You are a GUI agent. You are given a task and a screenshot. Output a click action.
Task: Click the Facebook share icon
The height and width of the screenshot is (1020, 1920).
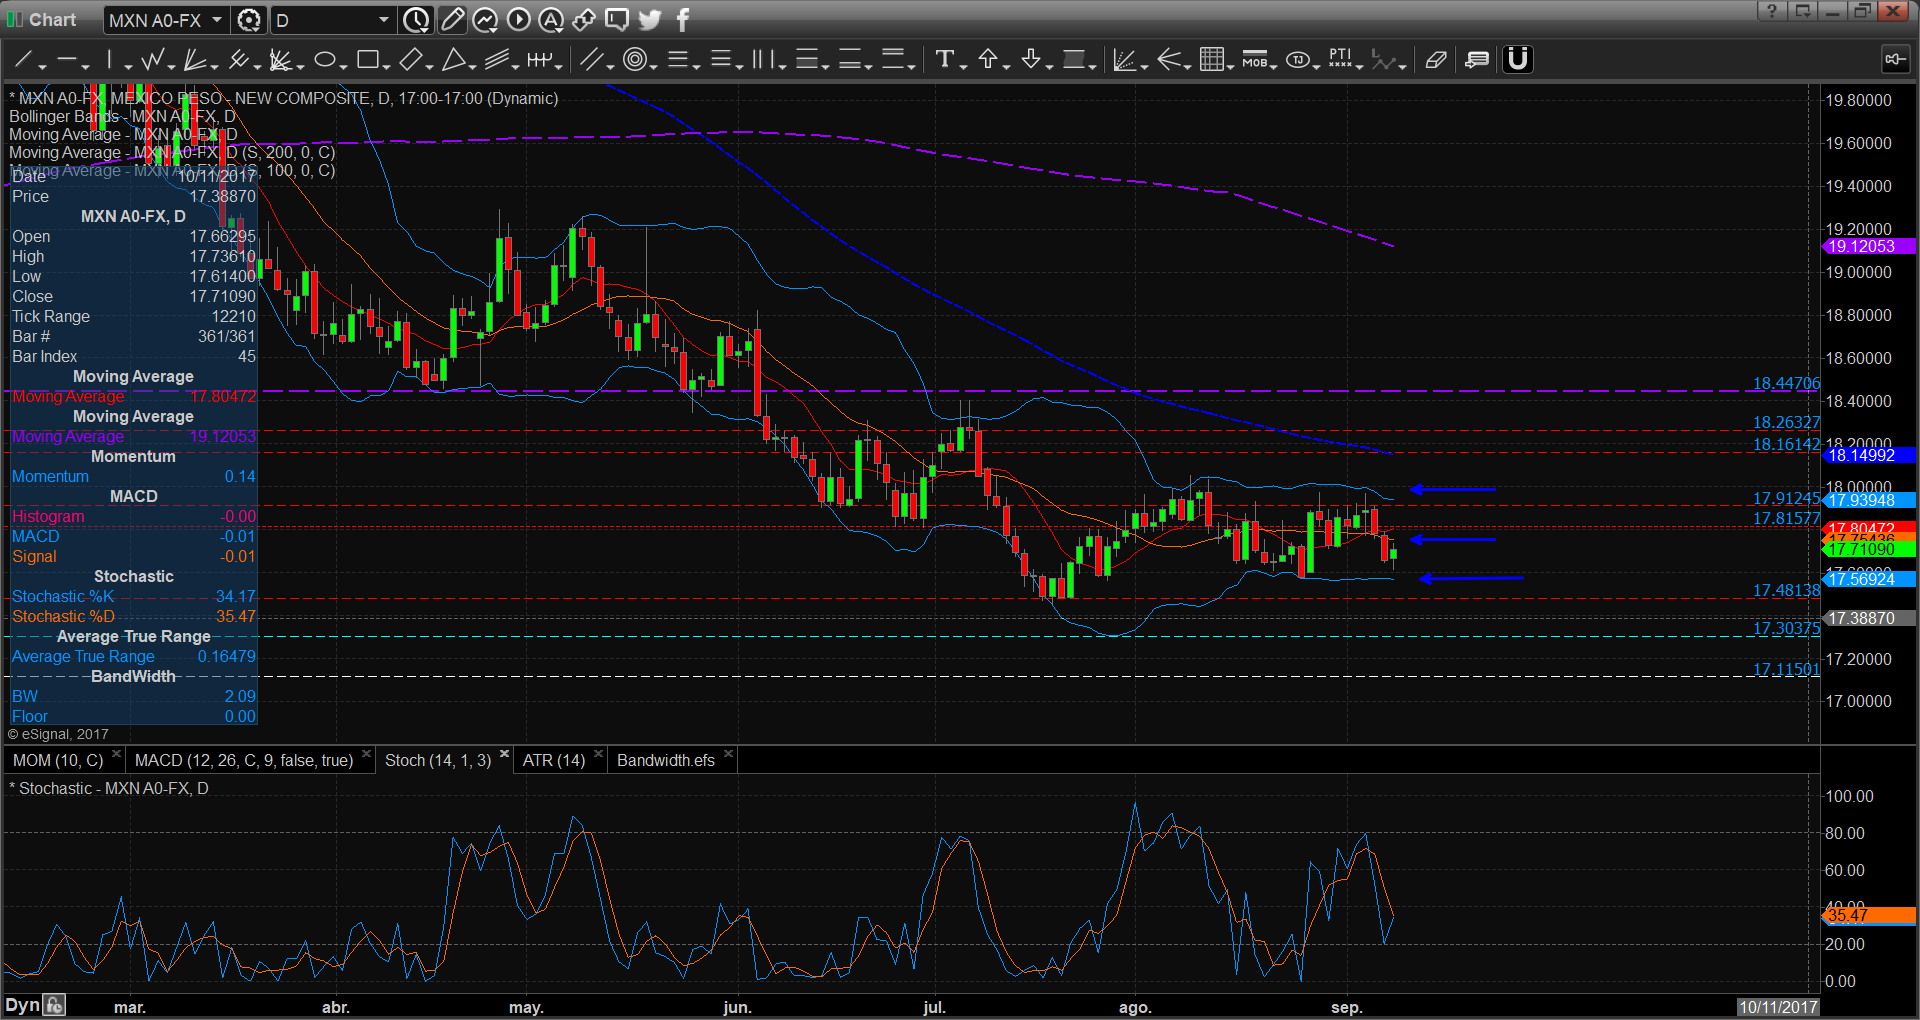pos(683,19)
